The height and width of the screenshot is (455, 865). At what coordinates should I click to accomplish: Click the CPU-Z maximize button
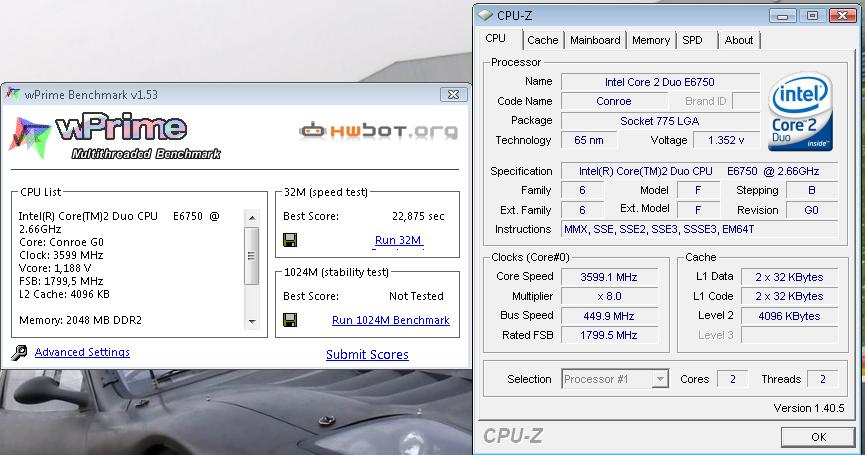coord(813,15)
